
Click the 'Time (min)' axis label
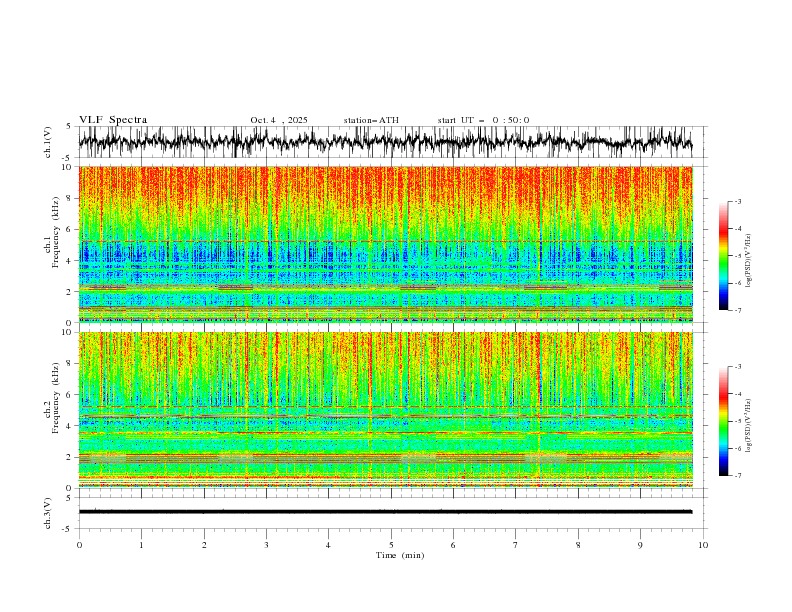click(x=400, y=555)
